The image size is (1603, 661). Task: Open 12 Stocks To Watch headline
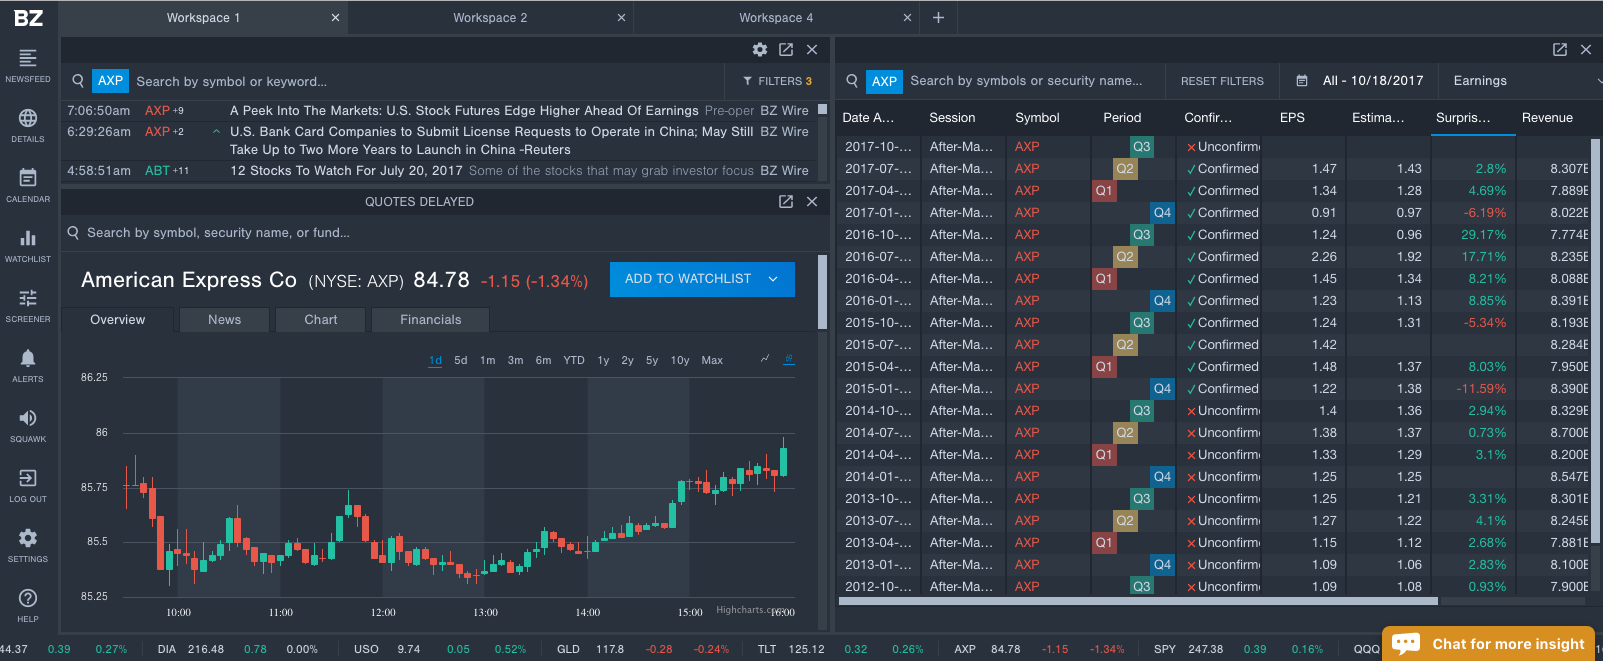coord(346,171)
